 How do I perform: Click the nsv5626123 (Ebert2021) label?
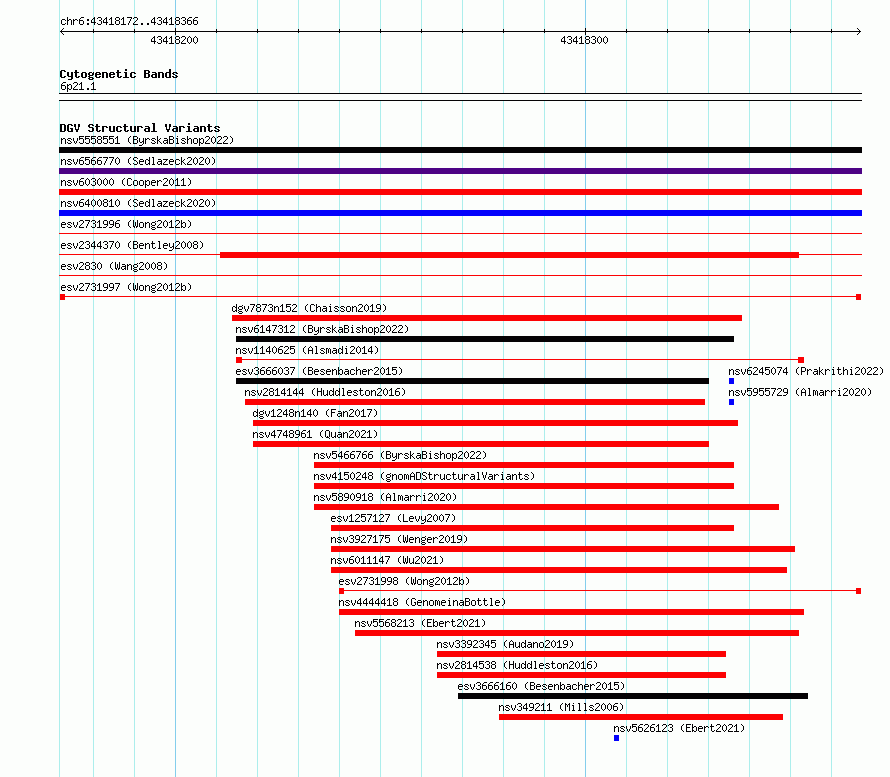[679, 728]
